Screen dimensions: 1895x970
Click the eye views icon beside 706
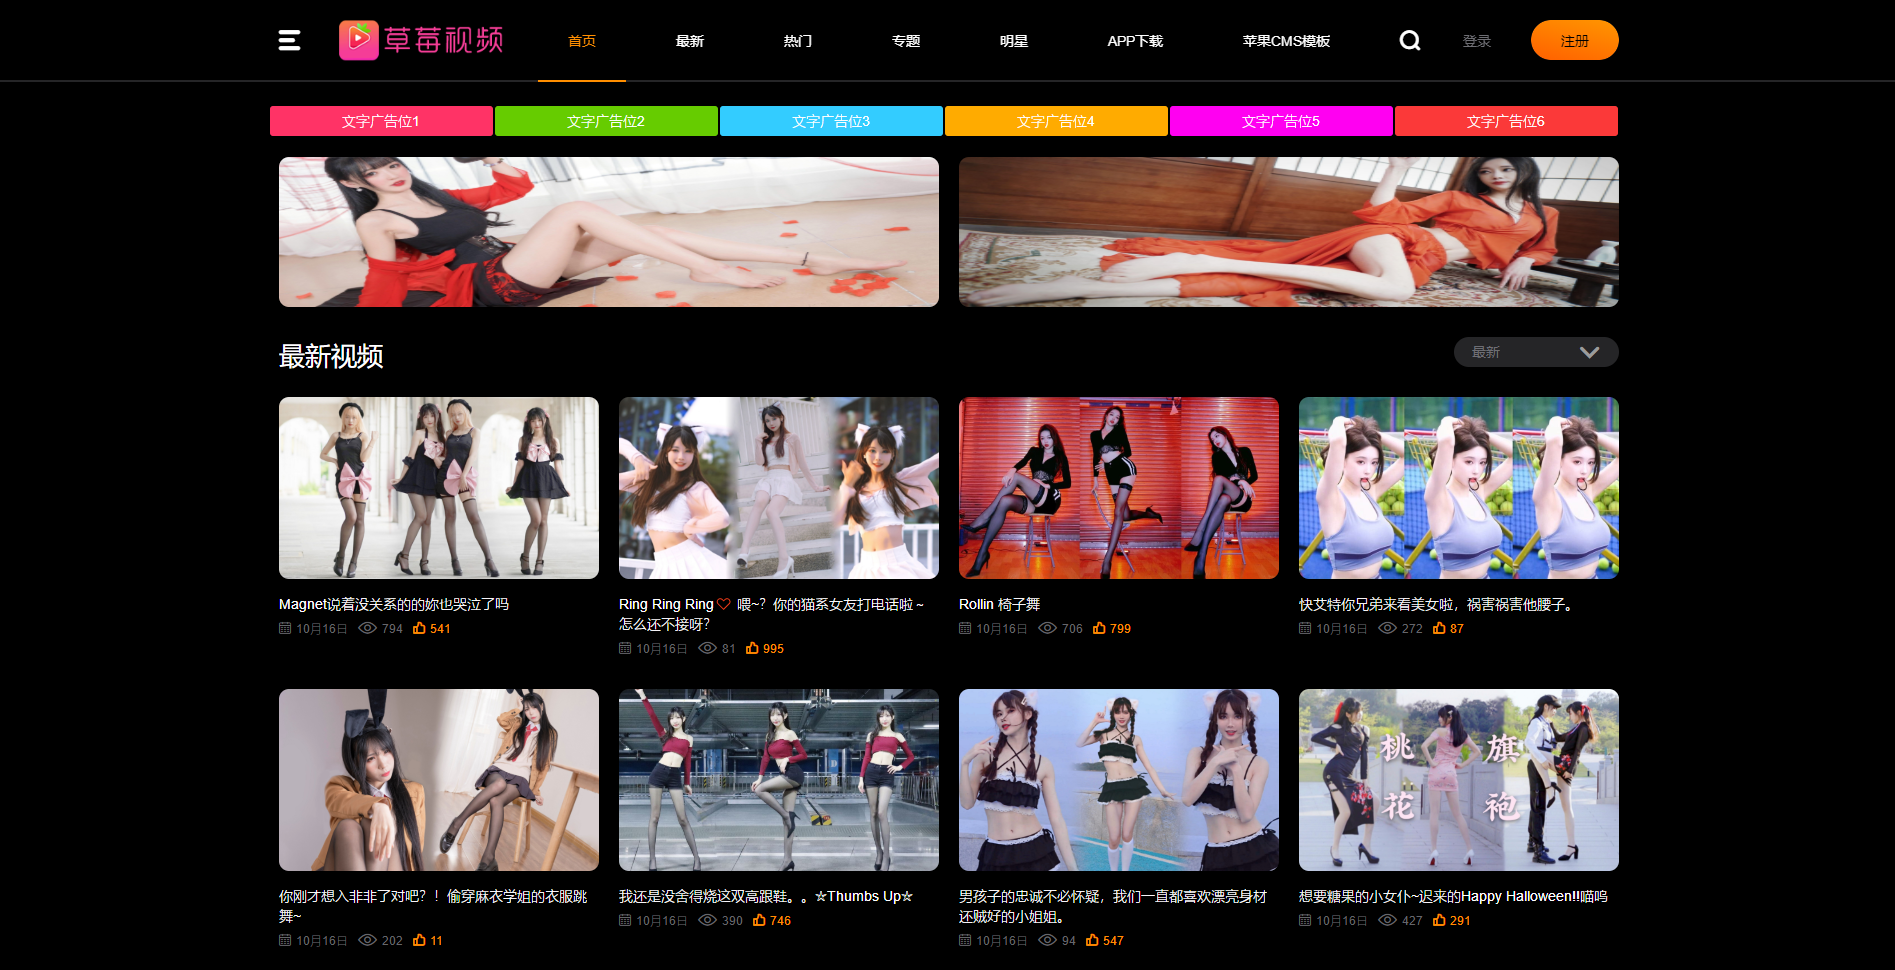[1047, 628]
